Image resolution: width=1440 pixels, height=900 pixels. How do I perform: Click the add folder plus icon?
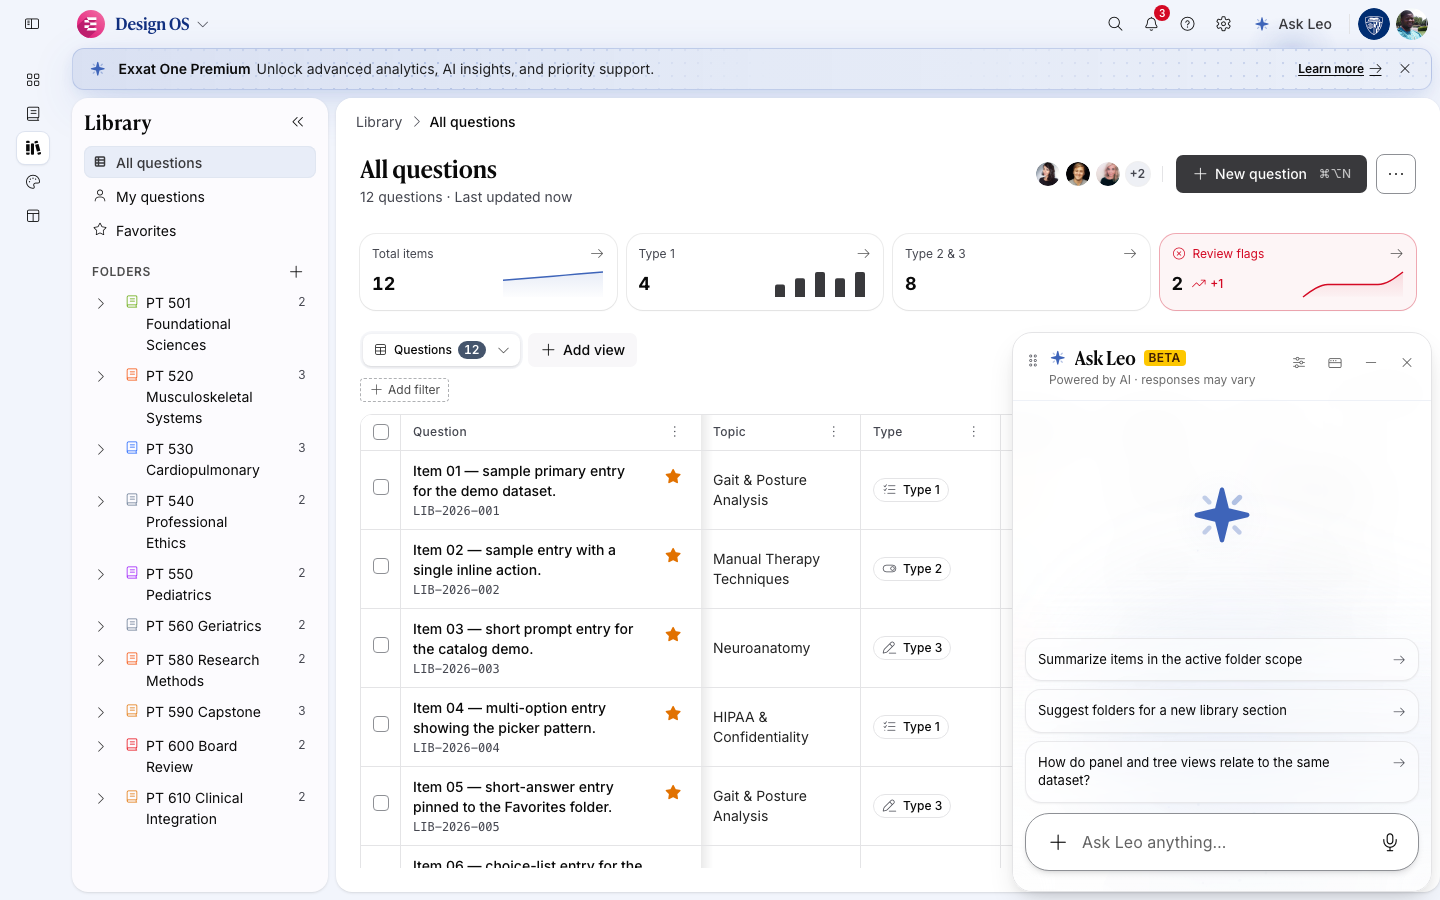click(296, 272)
